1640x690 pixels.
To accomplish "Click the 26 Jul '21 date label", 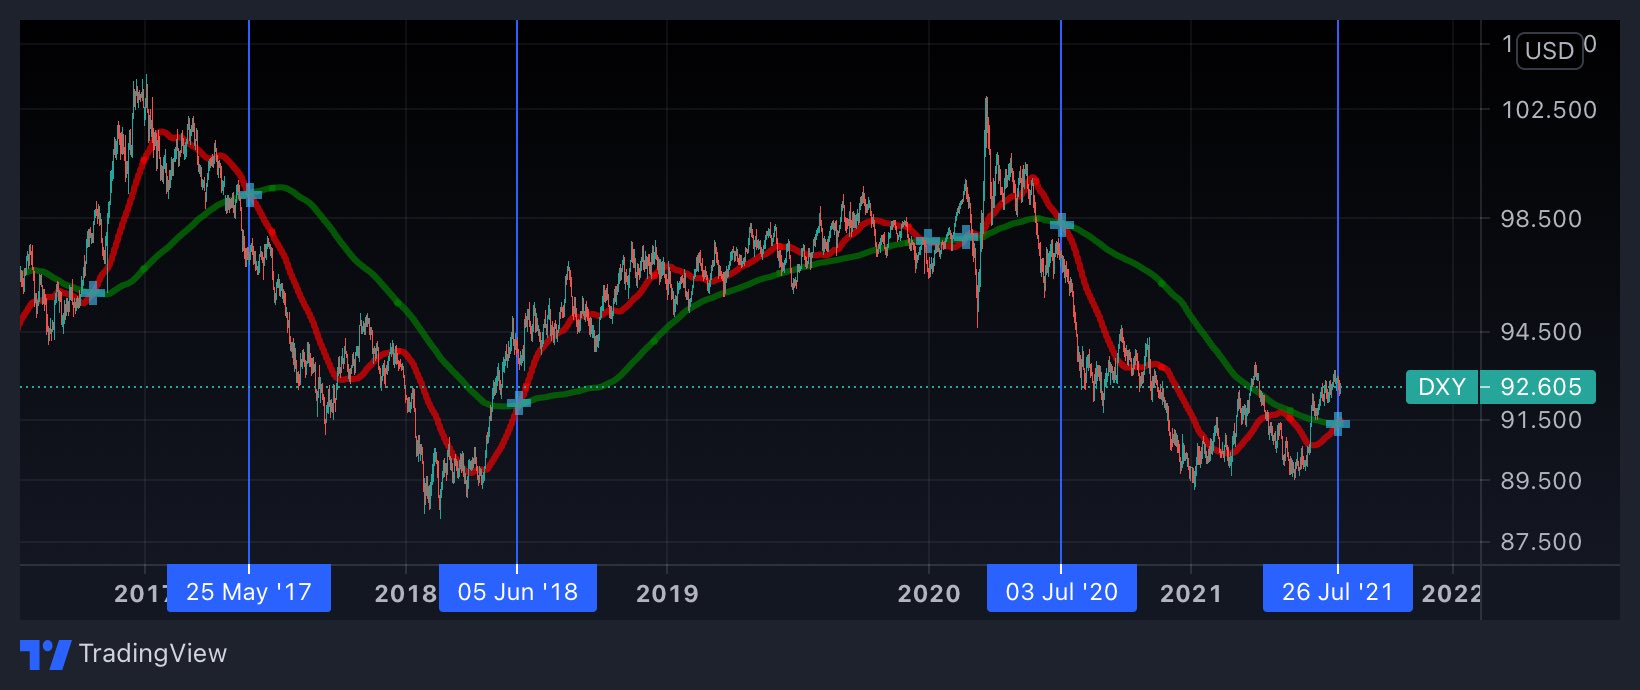I will pyautogui.click(x=1338, y=591).
